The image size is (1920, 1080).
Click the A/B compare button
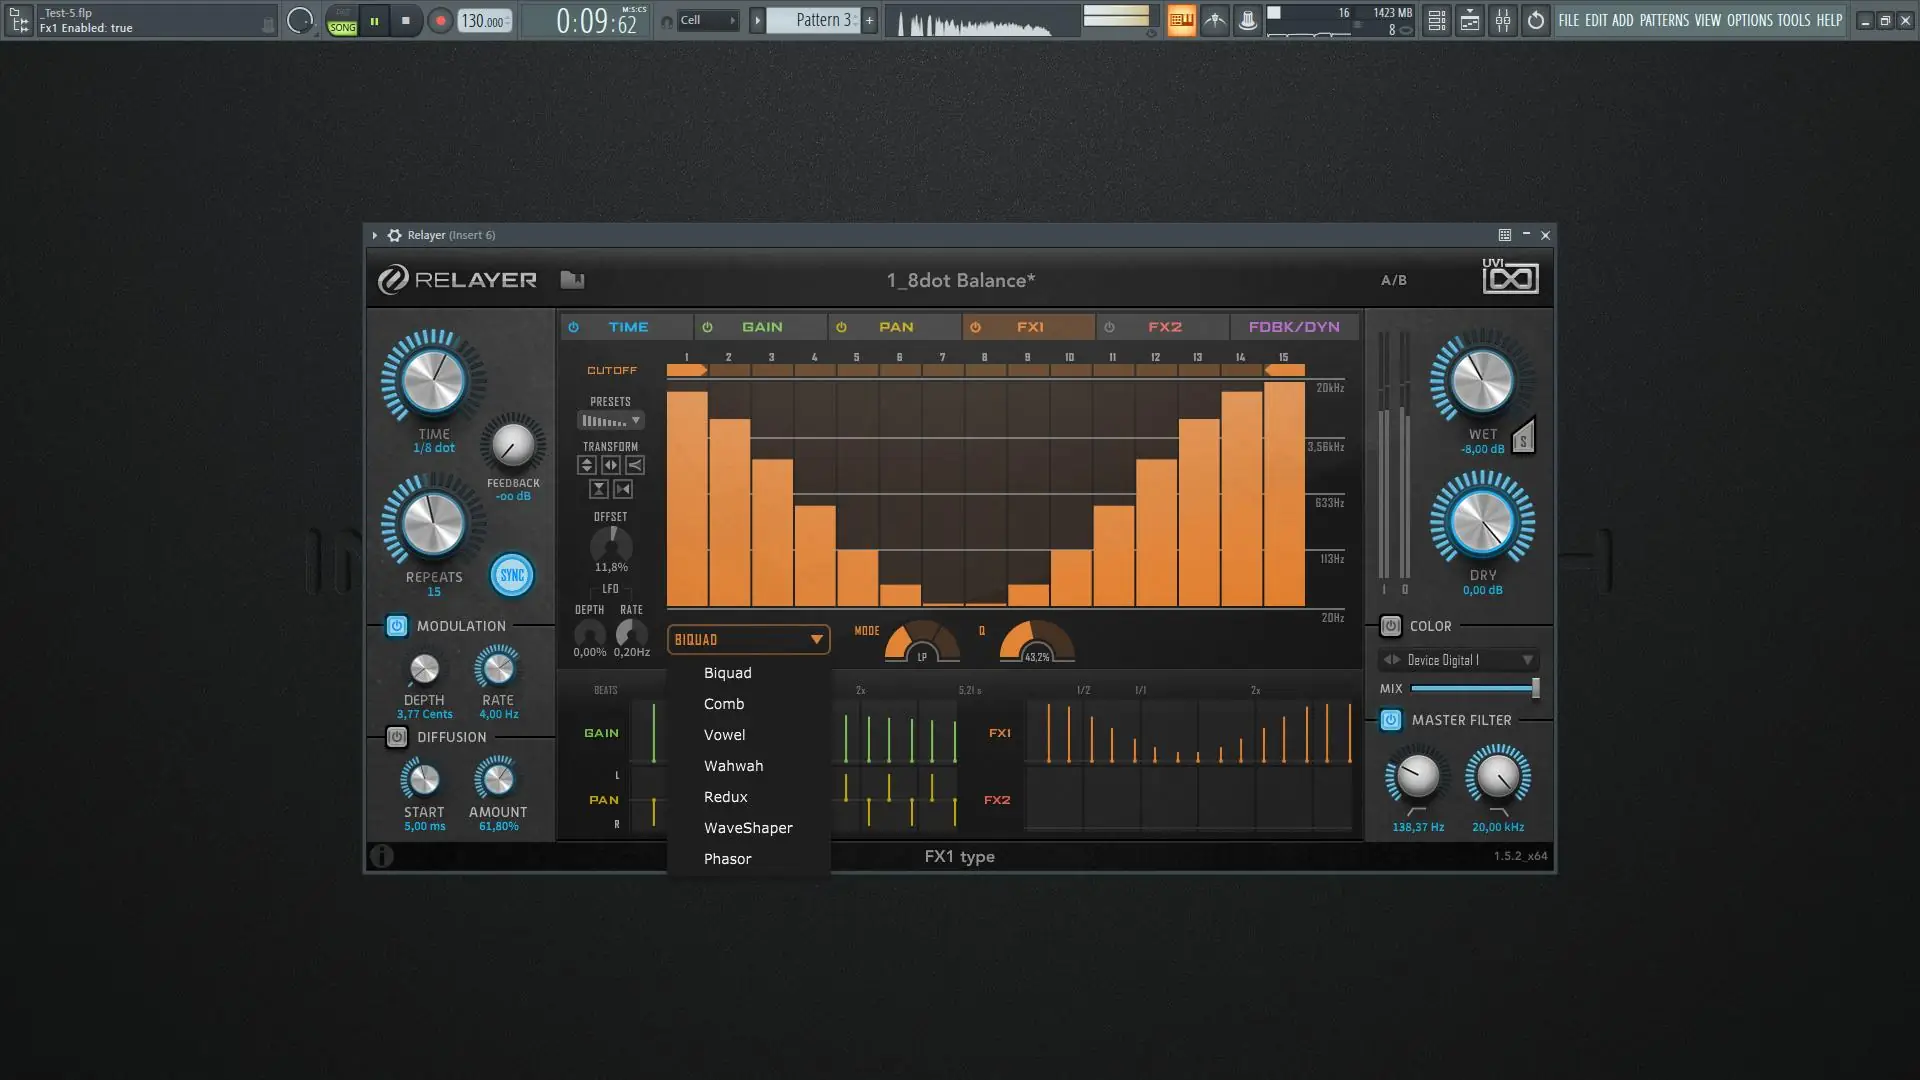click(1393, 280)
